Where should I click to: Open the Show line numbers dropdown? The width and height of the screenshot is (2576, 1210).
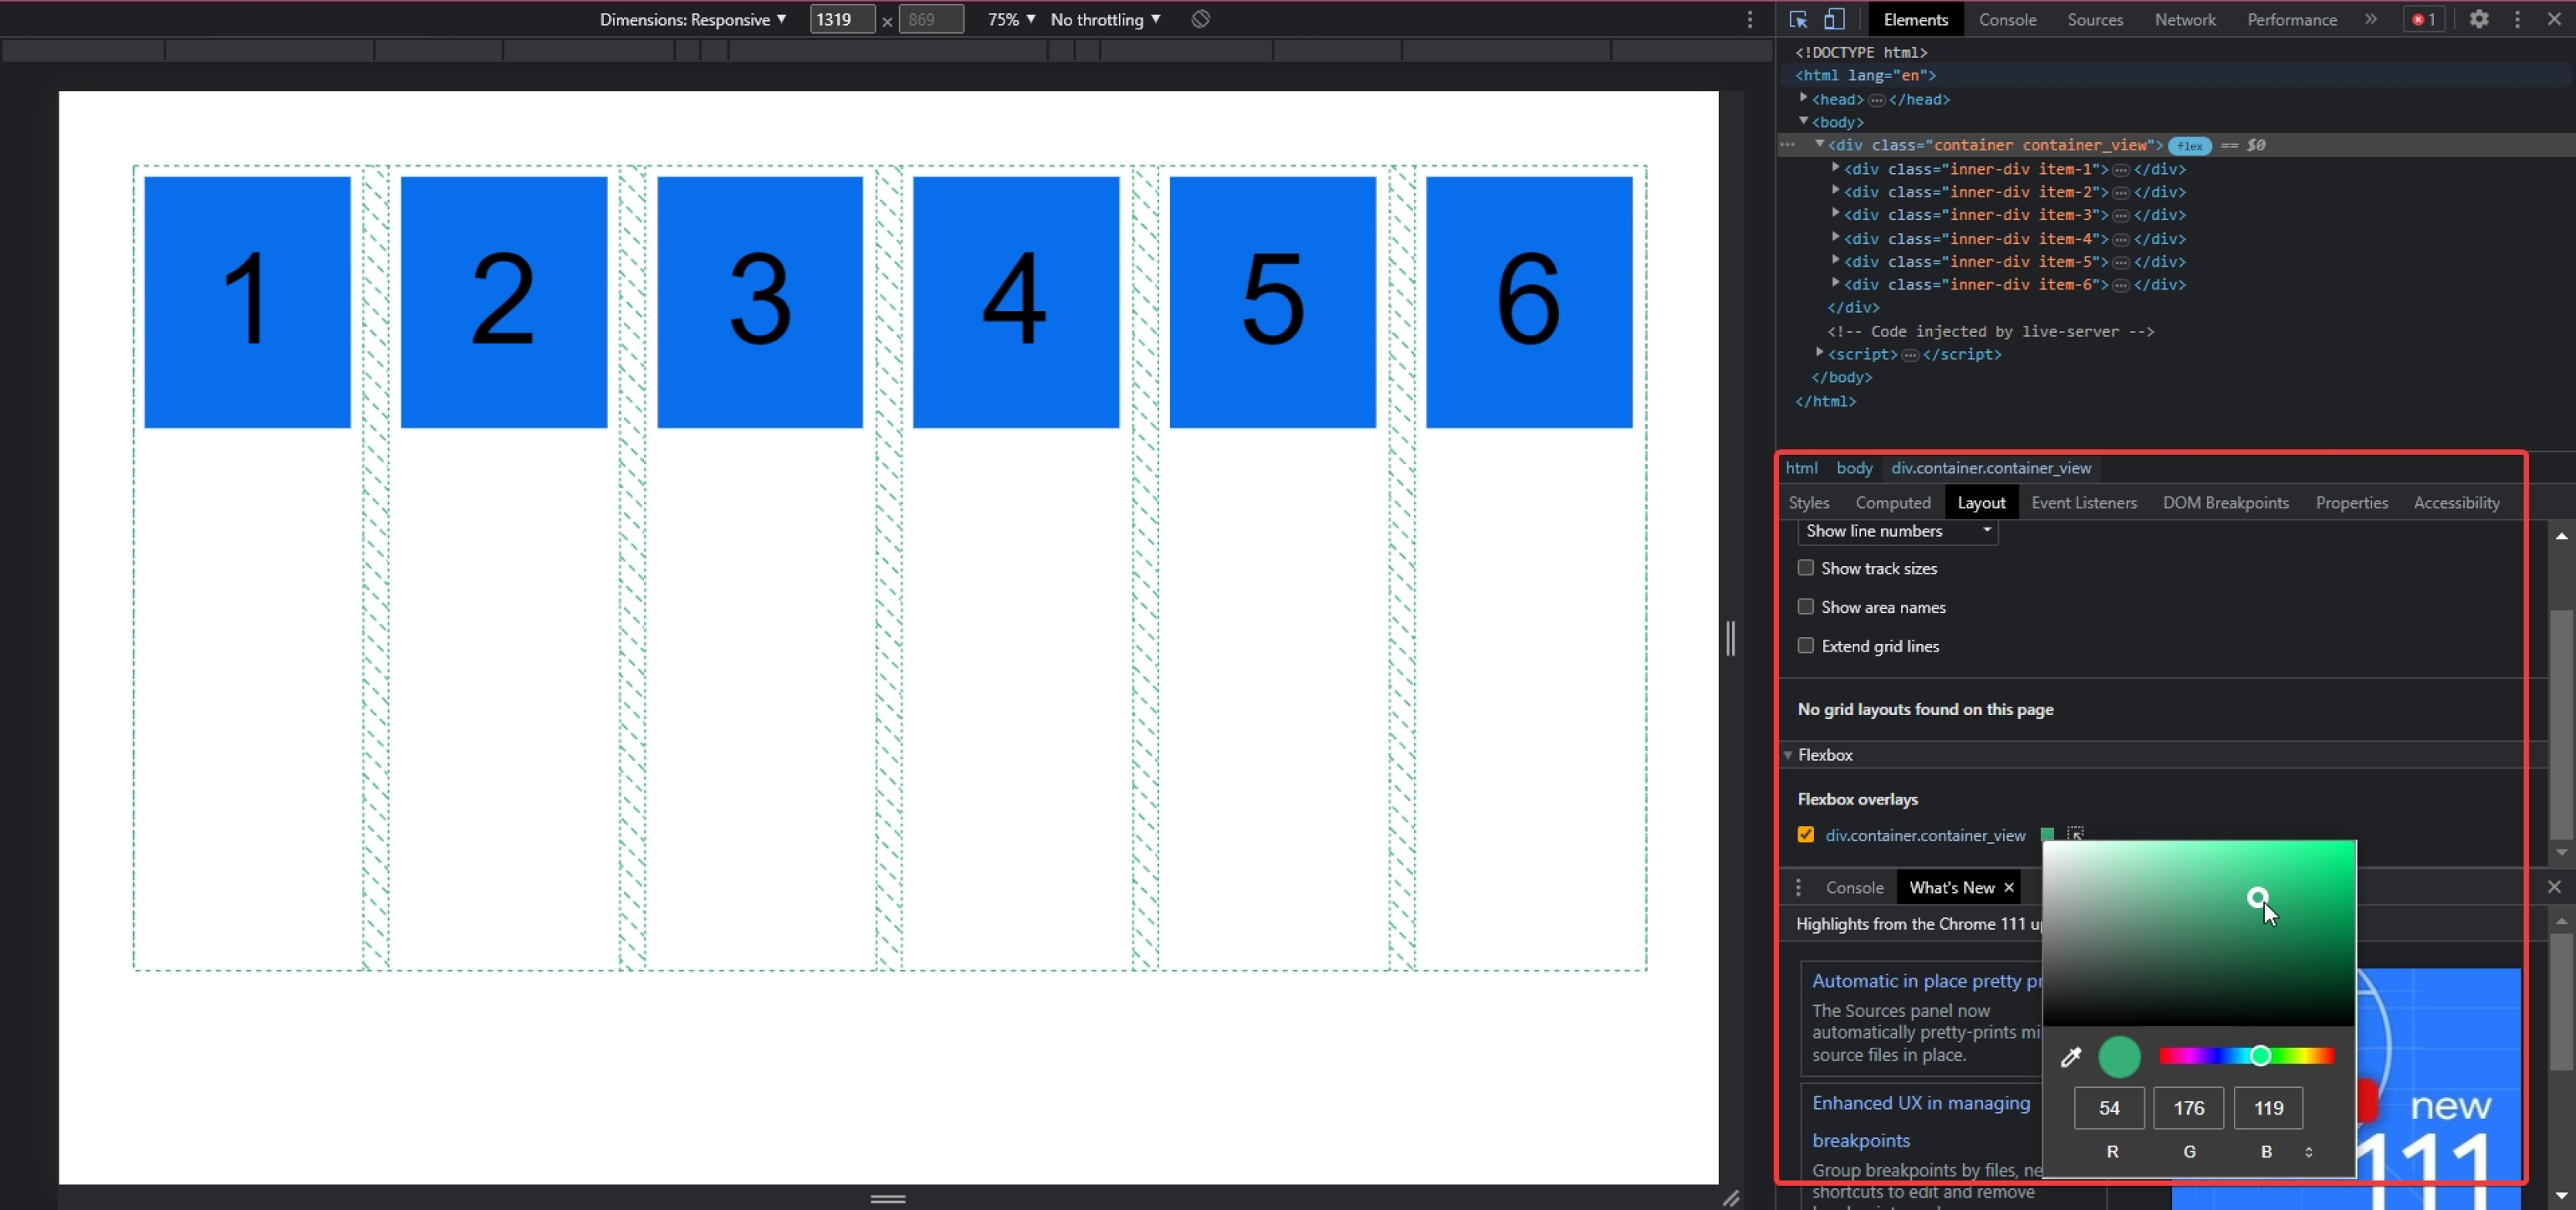click(1897, 531)
